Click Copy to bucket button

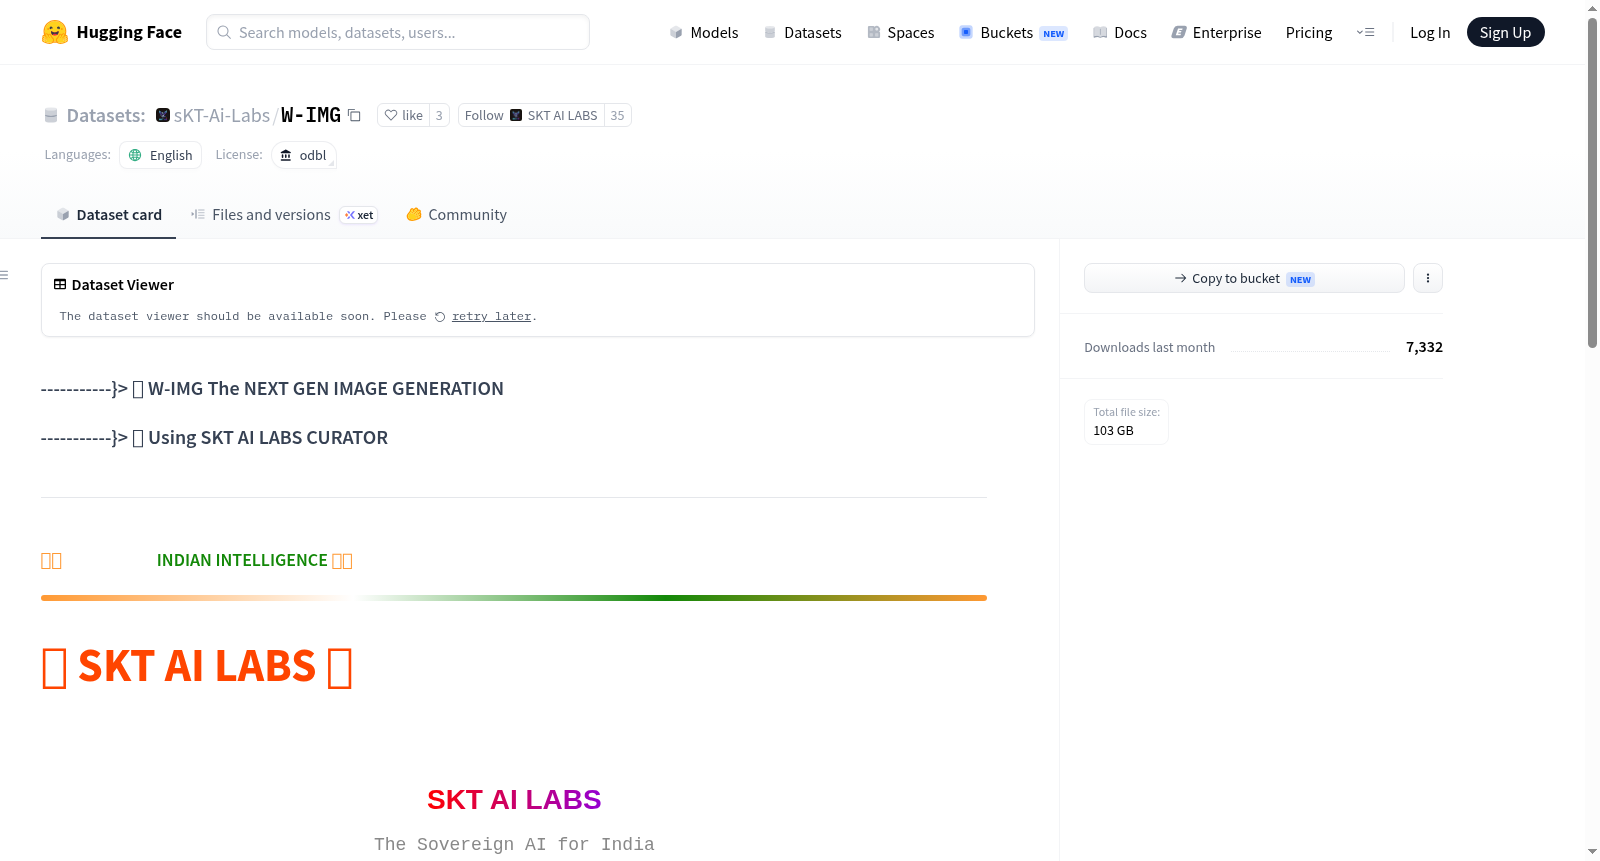click(x=1244, y=278)
